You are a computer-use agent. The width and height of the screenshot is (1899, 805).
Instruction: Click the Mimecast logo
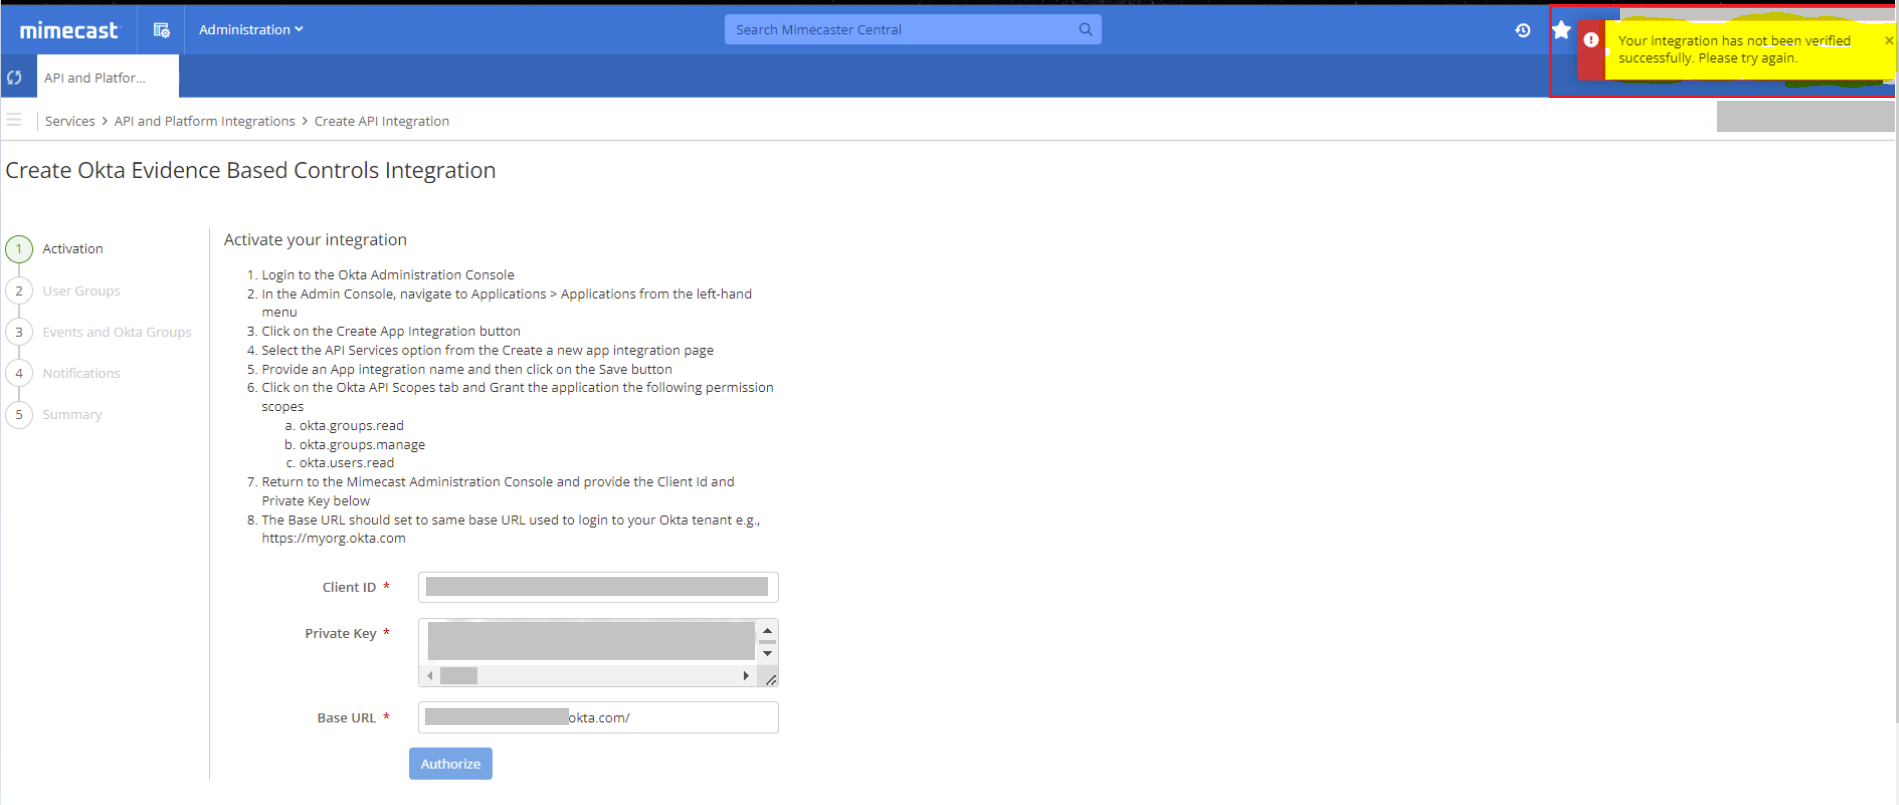(x=68, y=30)
